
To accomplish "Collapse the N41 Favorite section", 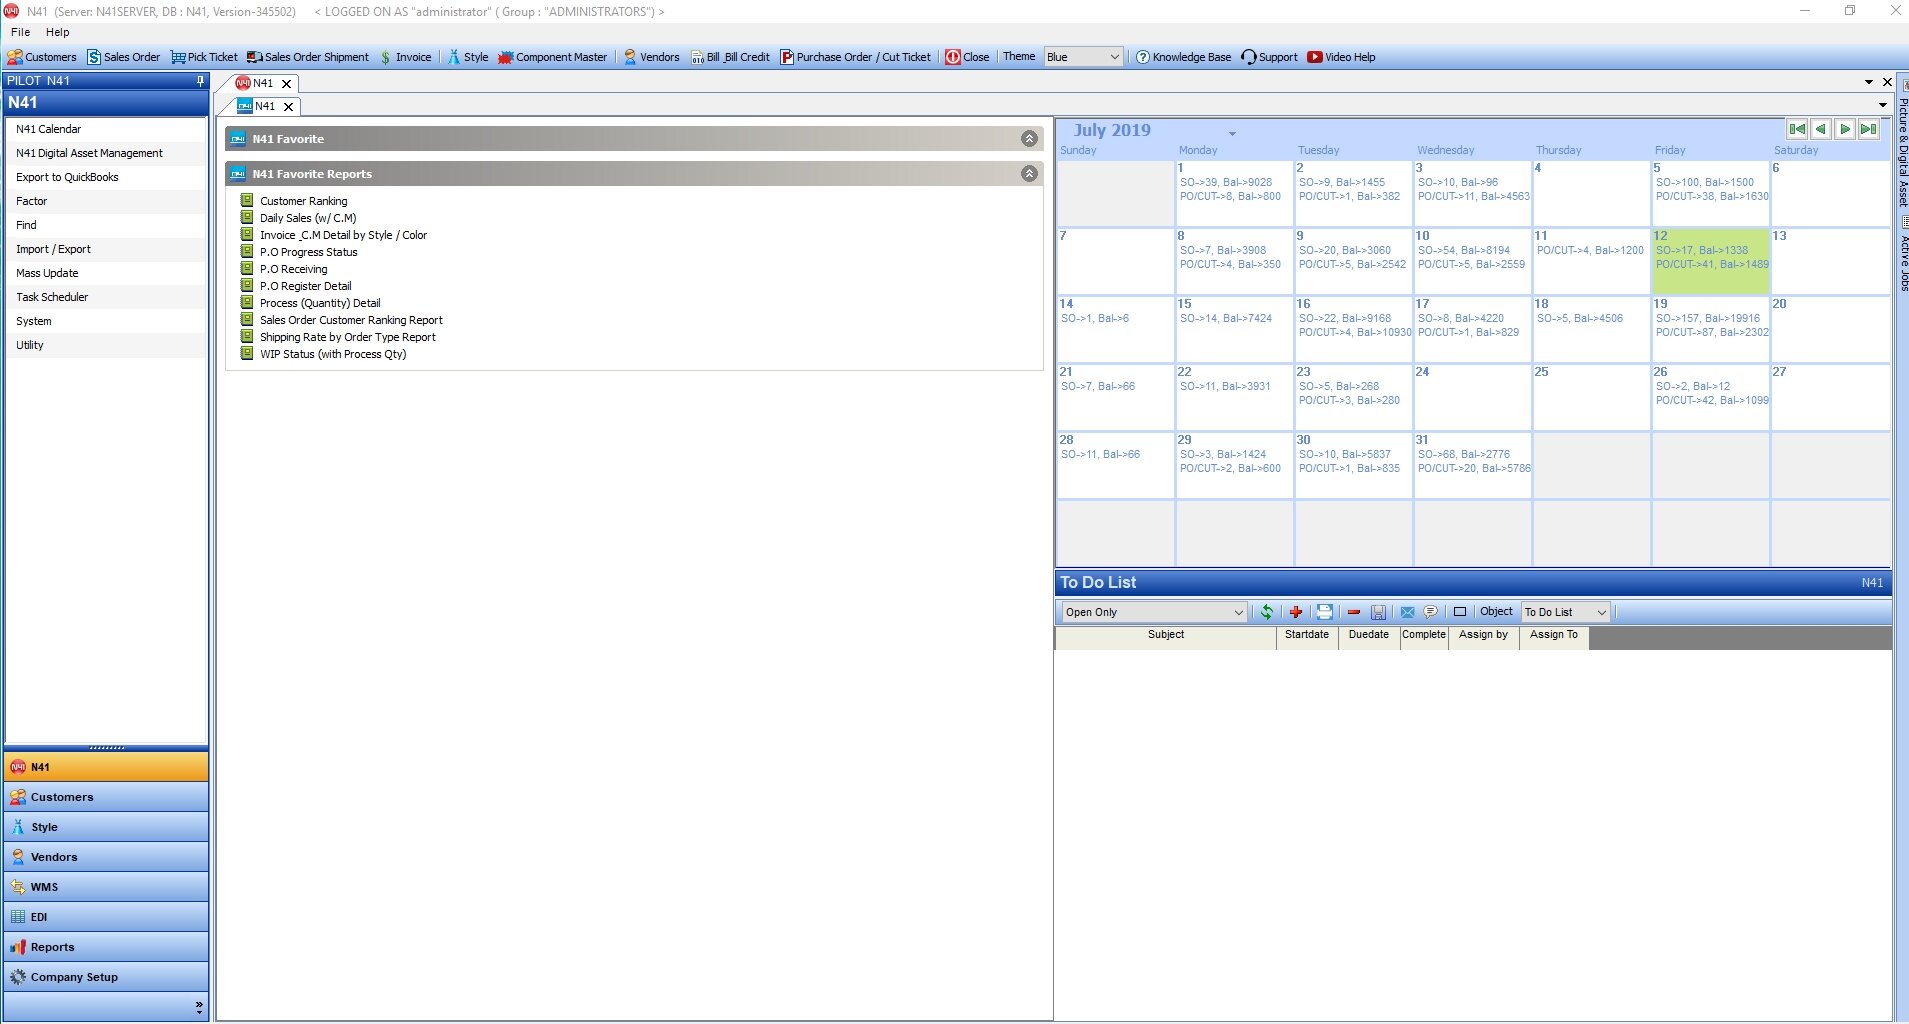I will pos(1029,139).
